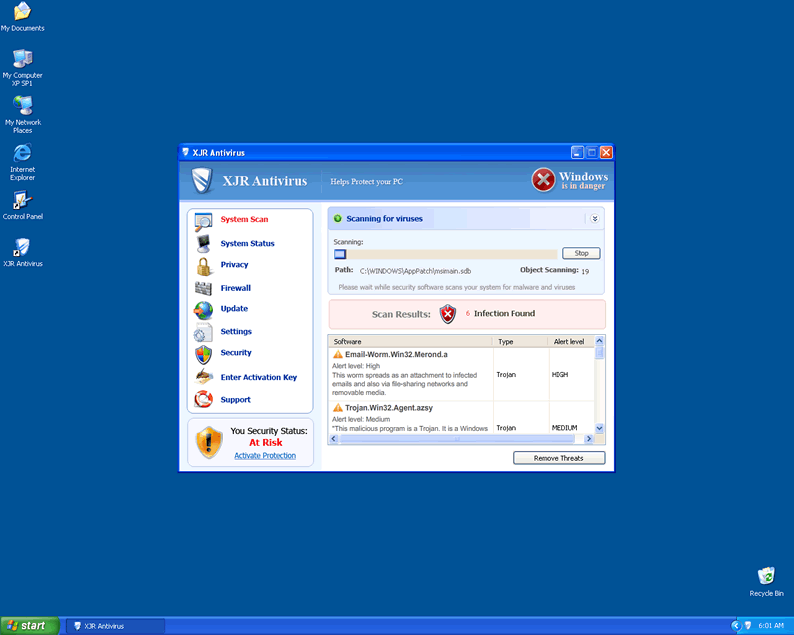Image resolution: width=794 pixels, height=635 pixels.
Task: Open the Settings menu item
Action: click(x=236, y=331)
